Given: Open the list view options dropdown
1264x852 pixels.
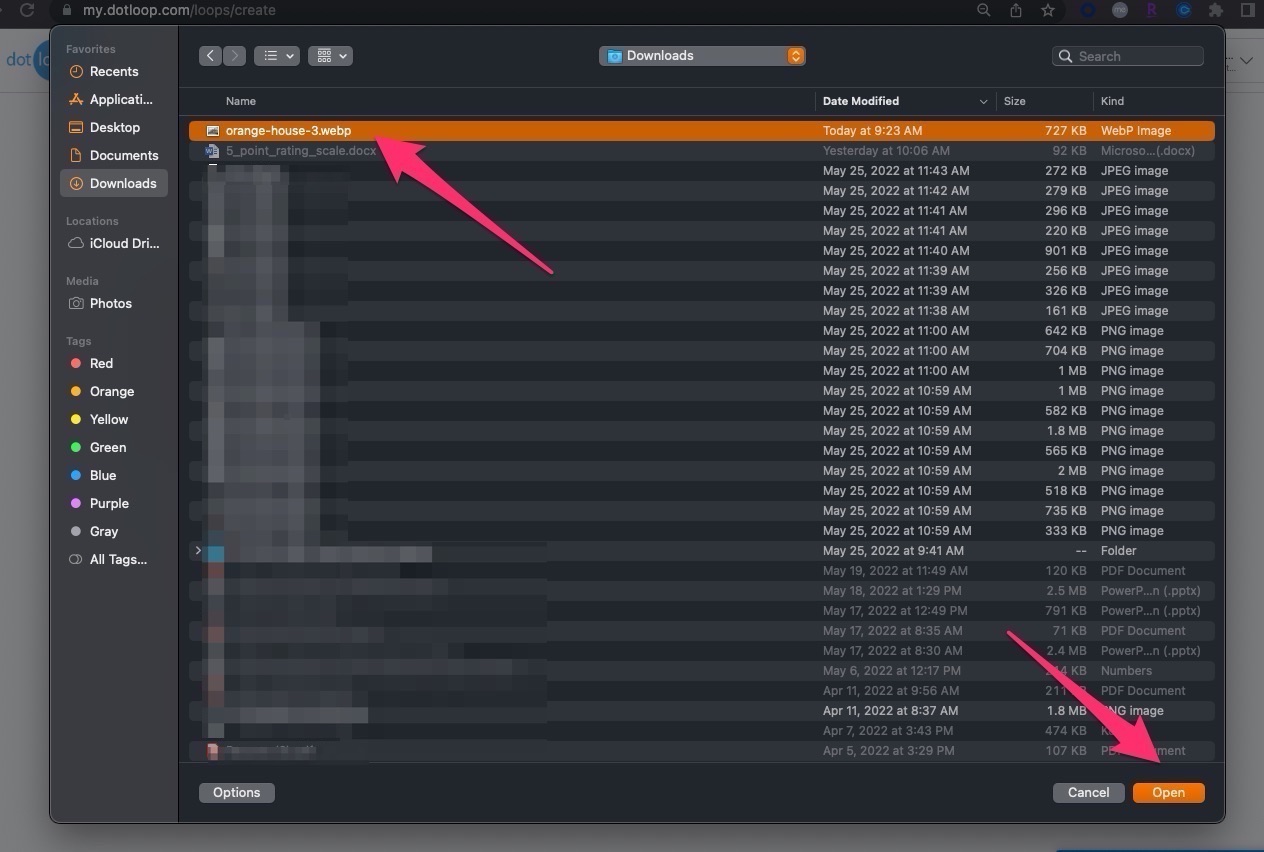Looking at the screenshot, I should coord(276,56).
